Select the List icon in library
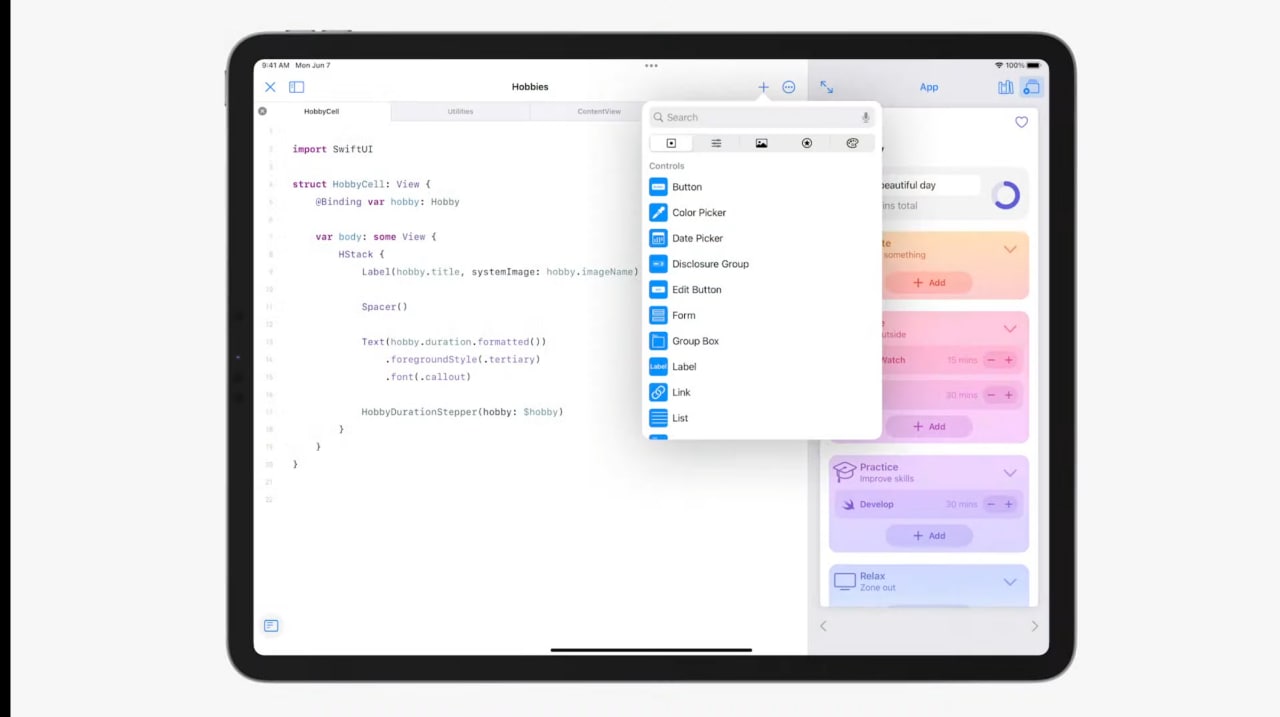The height and width of the screenshot is (717, 1280). point(658,418)
